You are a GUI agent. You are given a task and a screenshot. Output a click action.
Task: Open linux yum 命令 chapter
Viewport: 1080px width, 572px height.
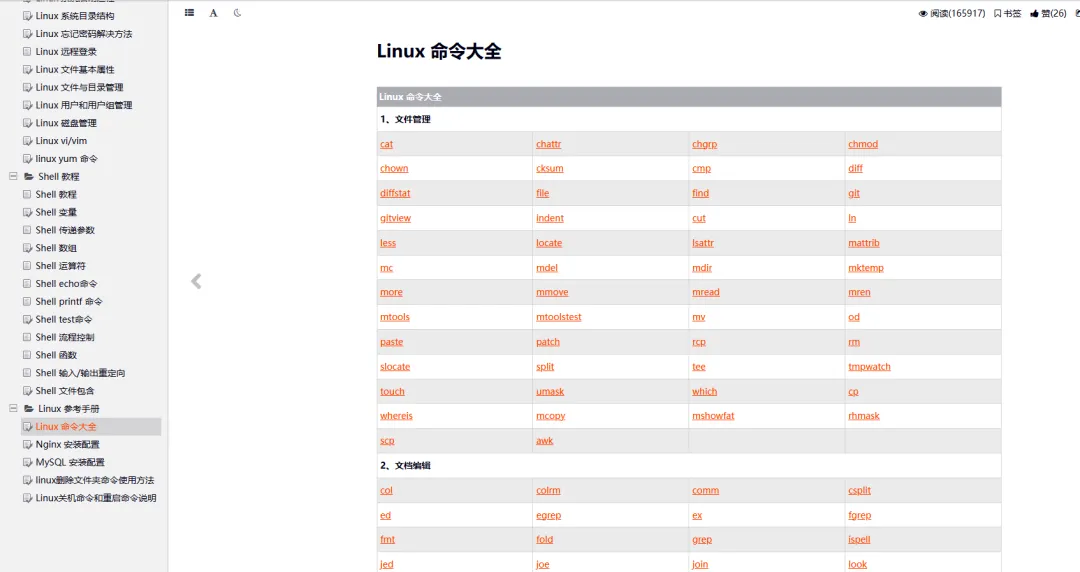(67, 159)
